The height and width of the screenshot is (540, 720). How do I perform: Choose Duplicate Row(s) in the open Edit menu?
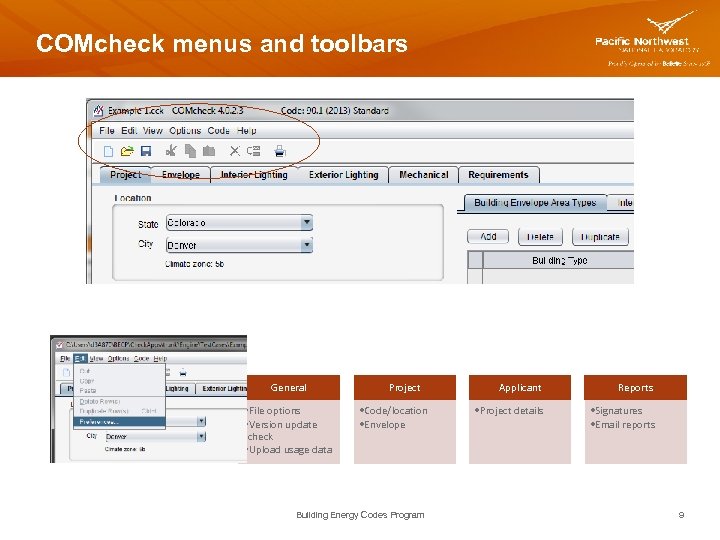click(x=119, y=411)
